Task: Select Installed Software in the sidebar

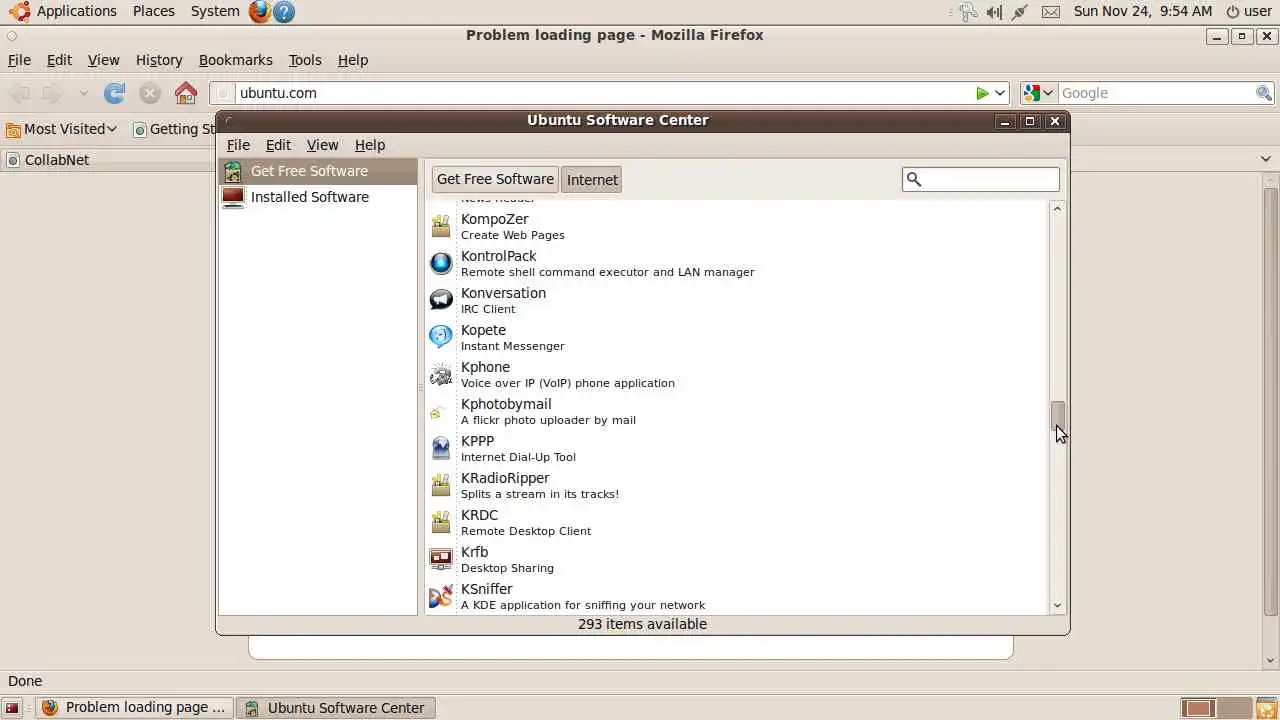Action: pyautogui.click(x=318, y=197)
